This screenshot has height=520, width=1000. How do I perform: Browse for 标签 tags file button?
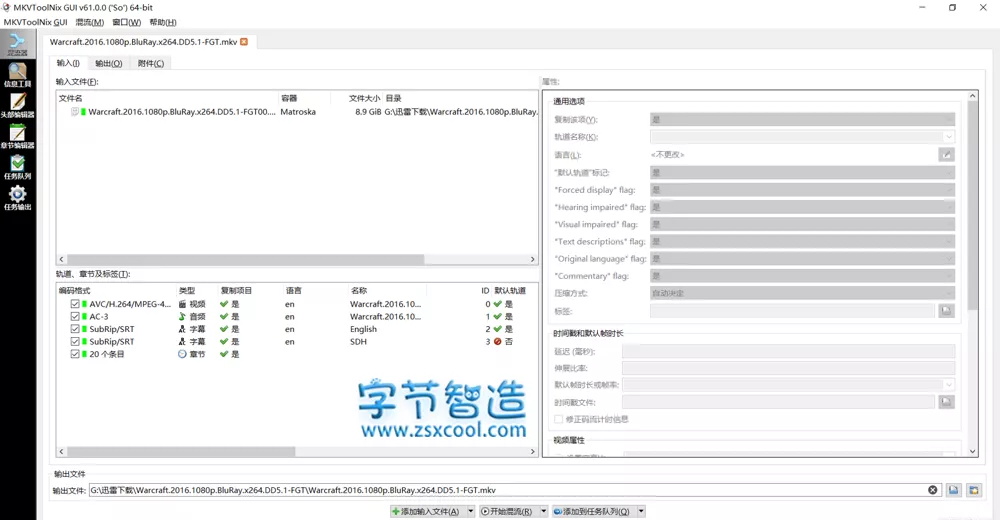tap(946, 311)
